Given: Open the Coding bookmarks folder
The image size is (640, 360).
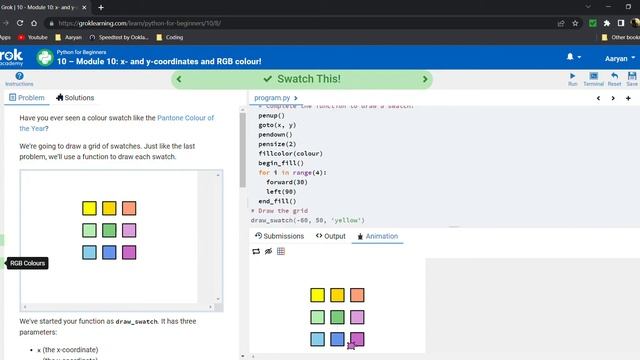Looking at the screenshot, I should pos(170,37).
